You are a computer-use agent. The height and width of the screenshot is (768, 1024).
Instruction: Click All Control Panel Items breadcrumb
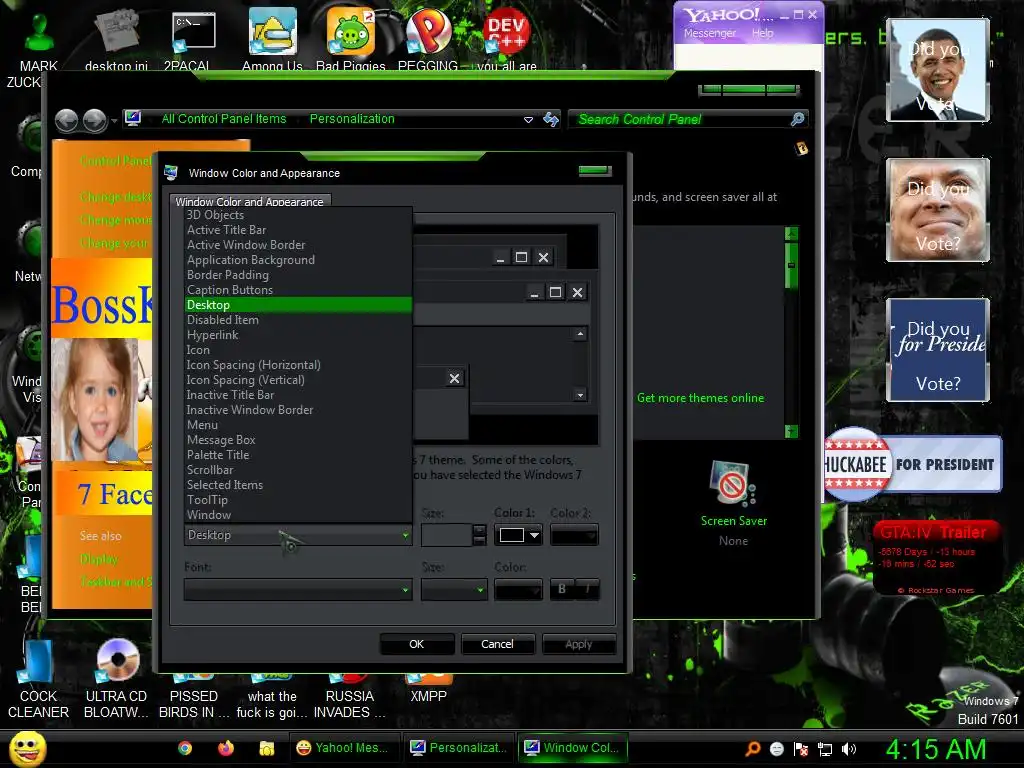(x=224, y=119)
